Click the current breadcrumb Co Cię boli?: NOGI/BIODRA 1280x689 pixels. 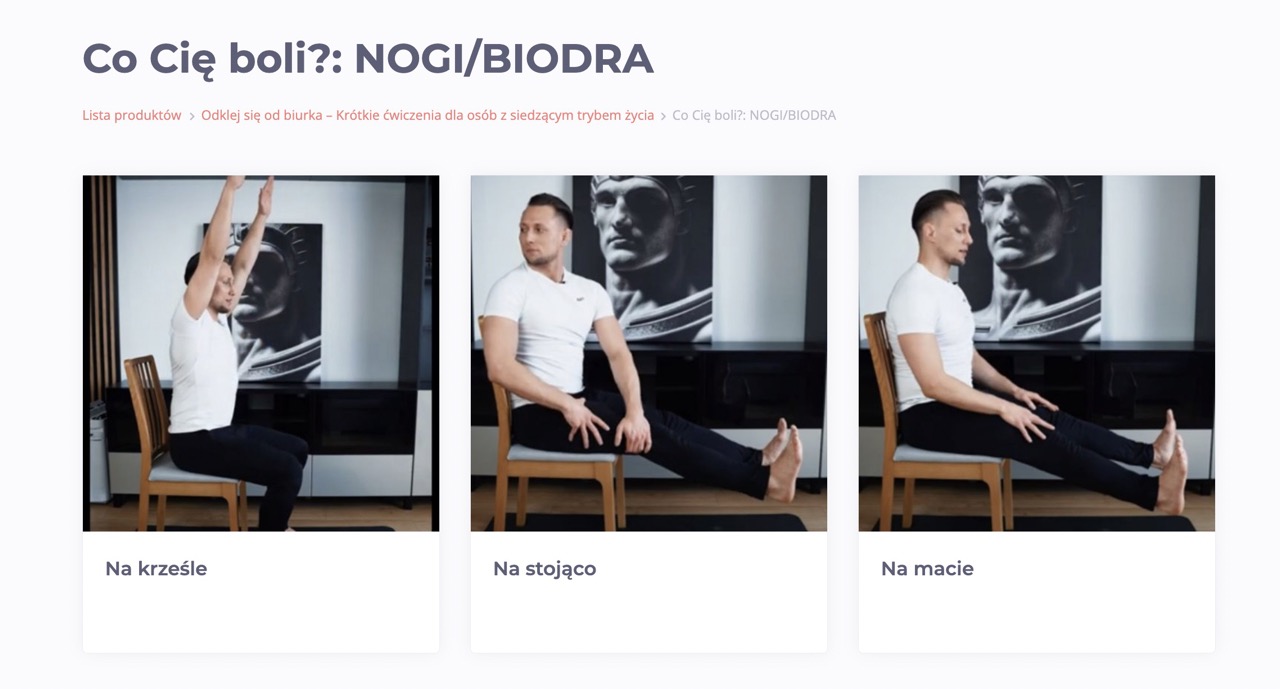[x=754, y=115]
